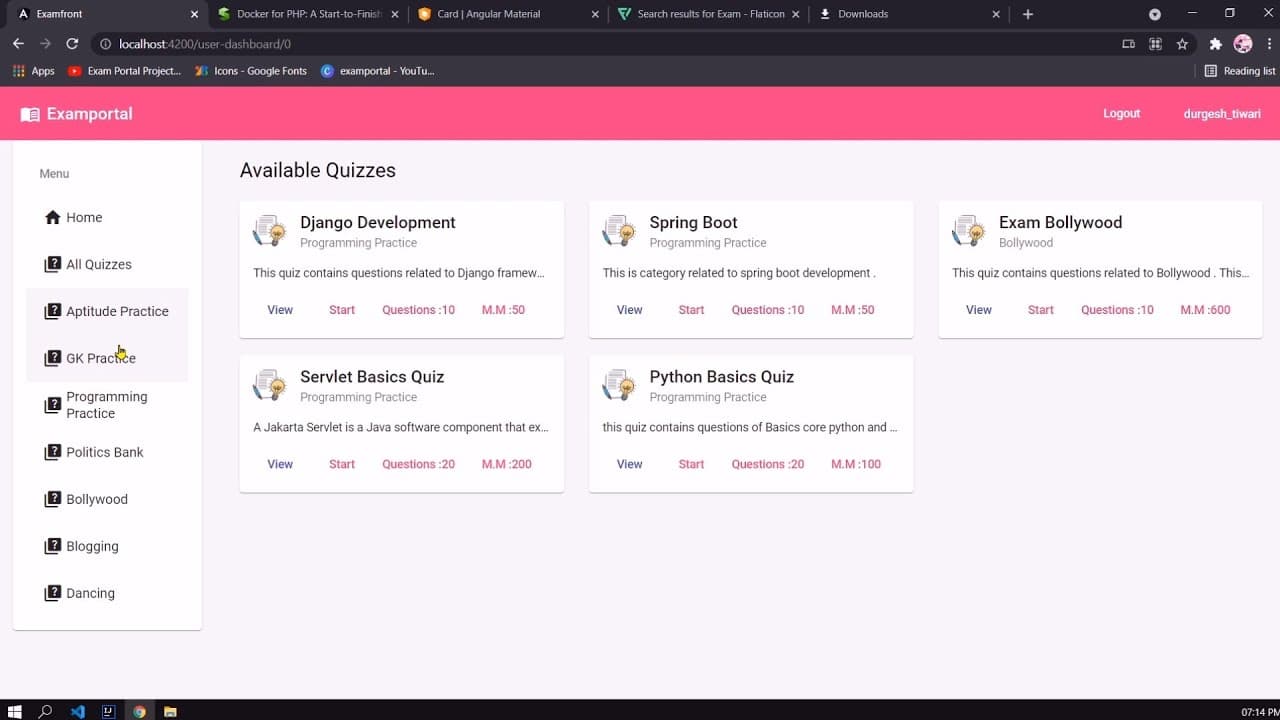Click the Home house icon in menu

[x=53, y=217]
